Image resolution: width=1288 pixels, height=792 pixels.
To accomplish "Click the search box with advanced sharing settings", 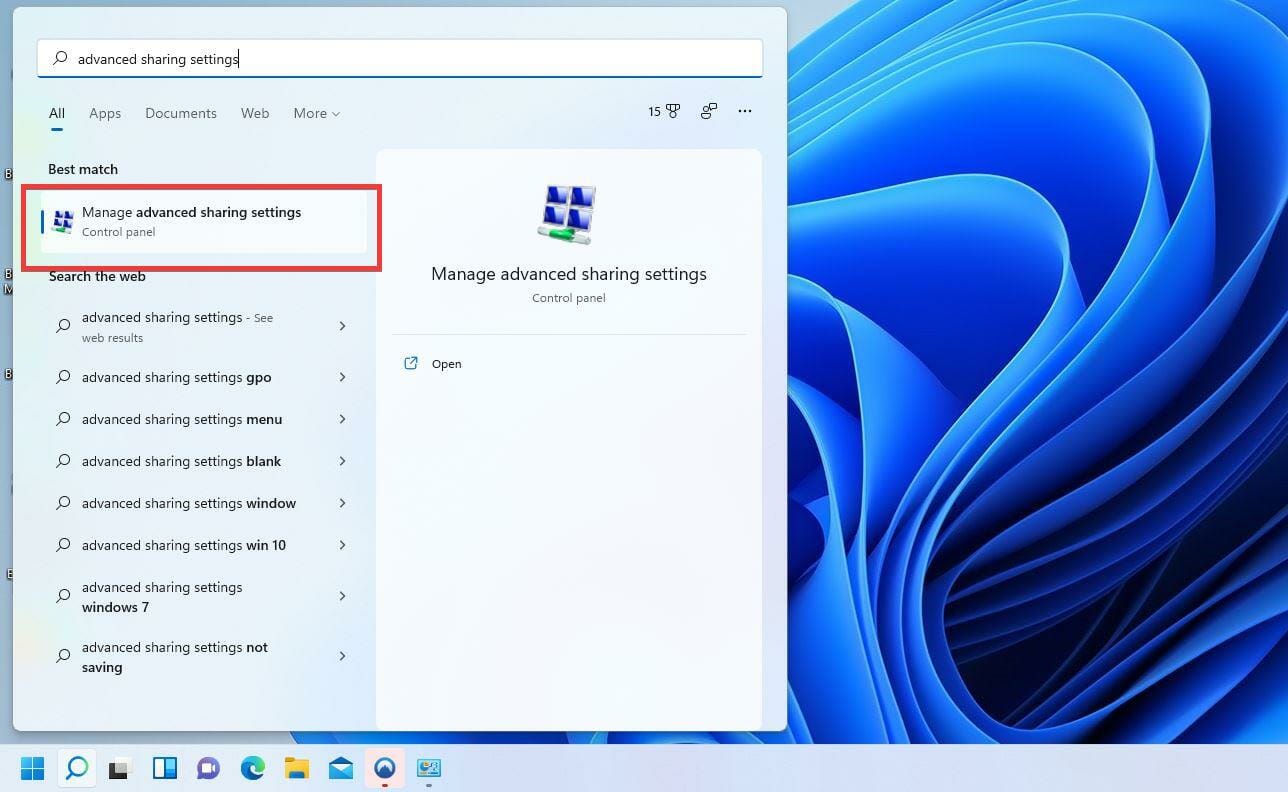I will 400,59.
